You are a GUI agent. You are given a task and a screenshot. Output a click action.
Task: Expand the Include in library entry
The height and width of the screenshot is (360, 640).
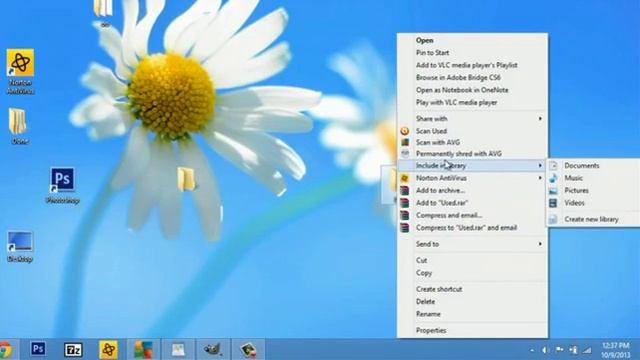coord(472,165)
